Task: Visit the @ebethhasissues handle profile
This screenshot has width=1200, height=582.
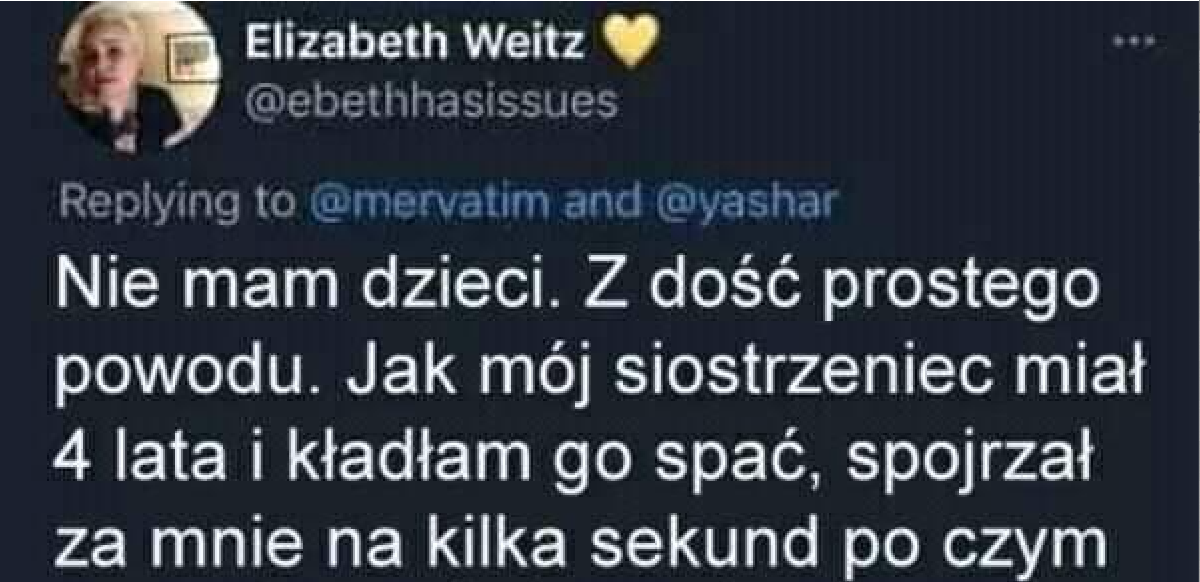Action: 431,103
